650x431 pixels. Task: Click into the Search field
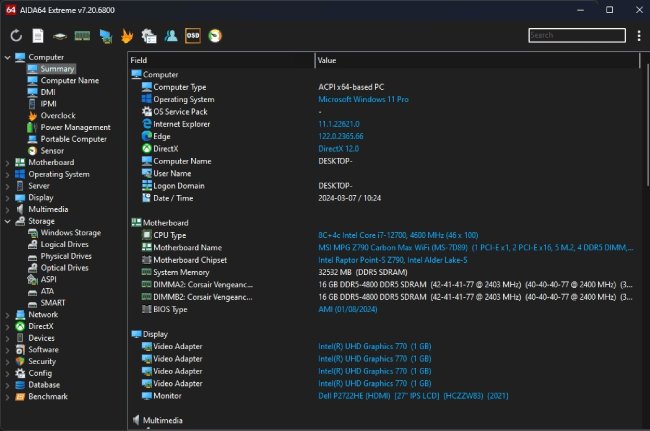pyautogui.click(x=577, y=35)
